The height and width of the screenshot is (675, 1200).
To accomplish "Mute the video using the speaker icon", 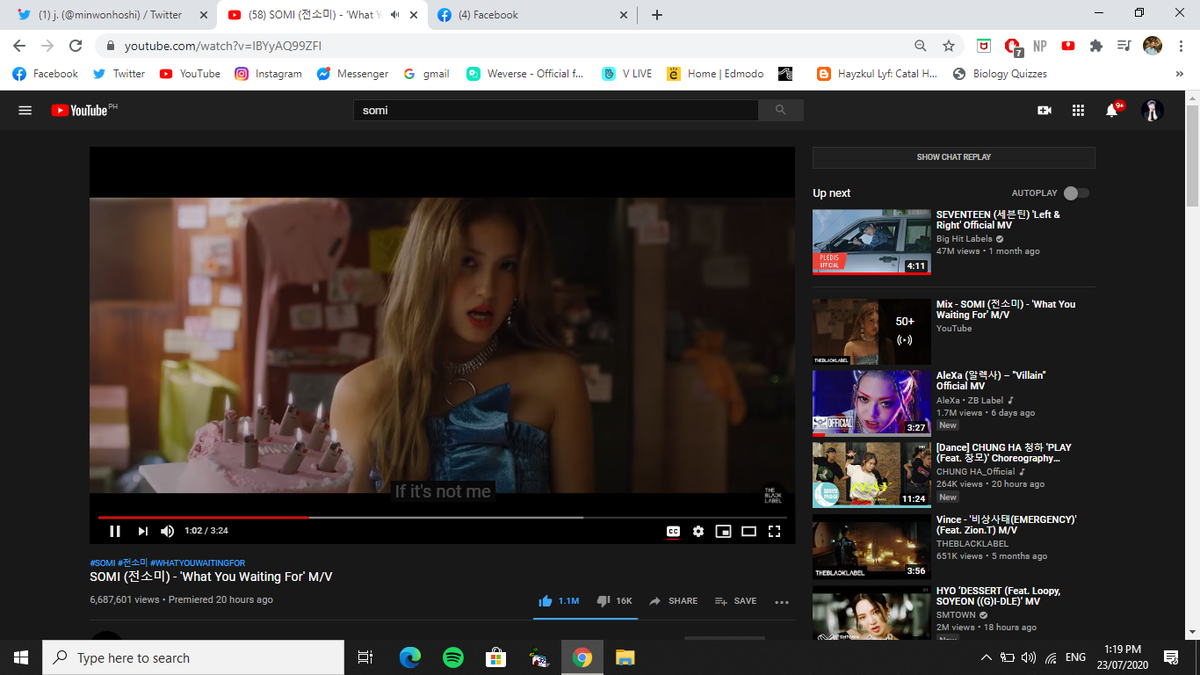I will point(167,531).
